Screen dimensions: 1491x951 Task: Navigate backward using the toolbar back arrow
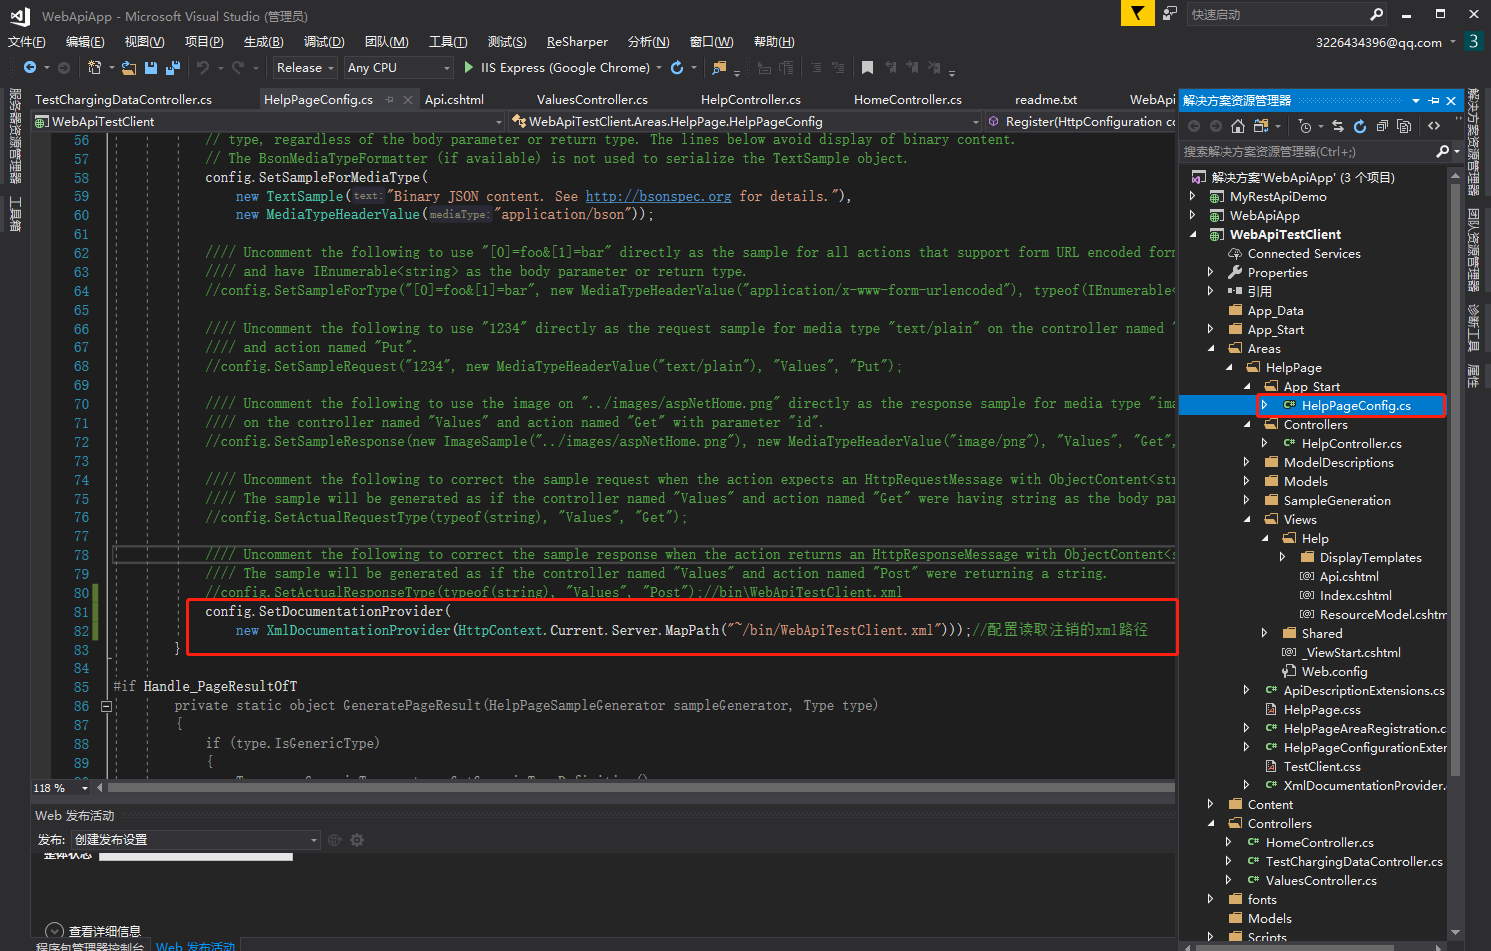[x=29, y=68]
